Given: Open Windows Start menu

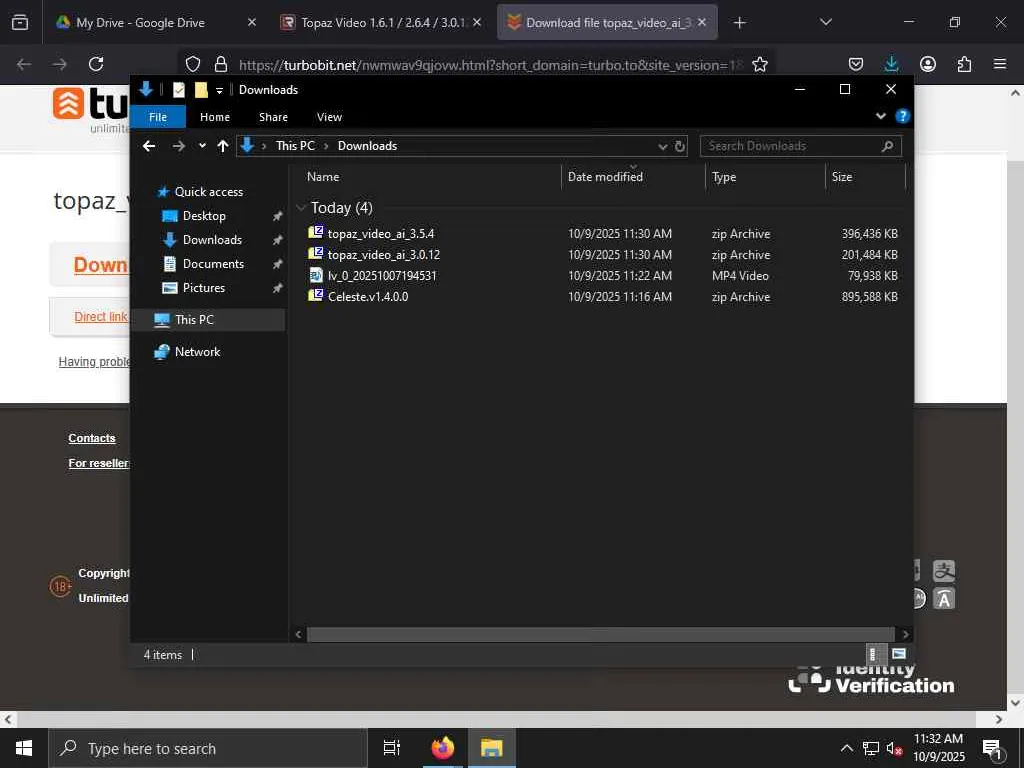Looking at the screenshot, I should (x=24, y=748).
